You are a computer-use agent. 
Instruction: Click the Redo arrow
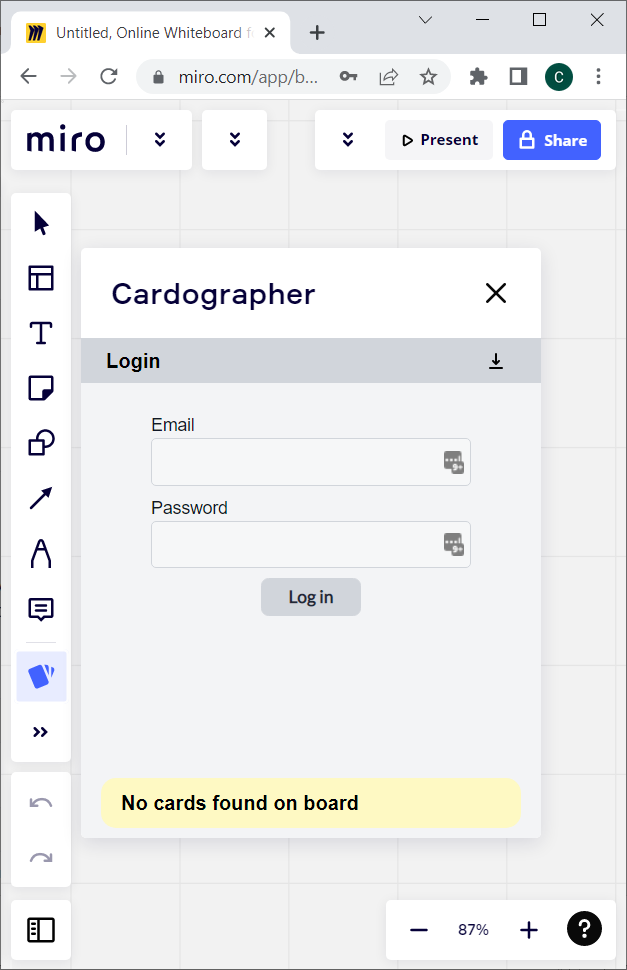point(41,857)
